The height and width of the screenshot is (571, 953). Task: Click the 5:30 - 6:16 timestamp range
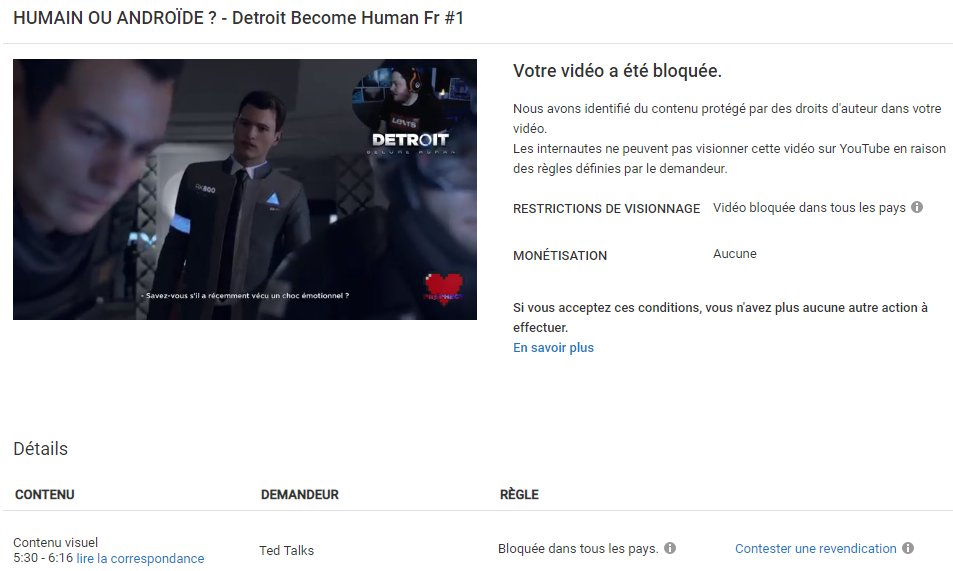(x=43, y=558)
